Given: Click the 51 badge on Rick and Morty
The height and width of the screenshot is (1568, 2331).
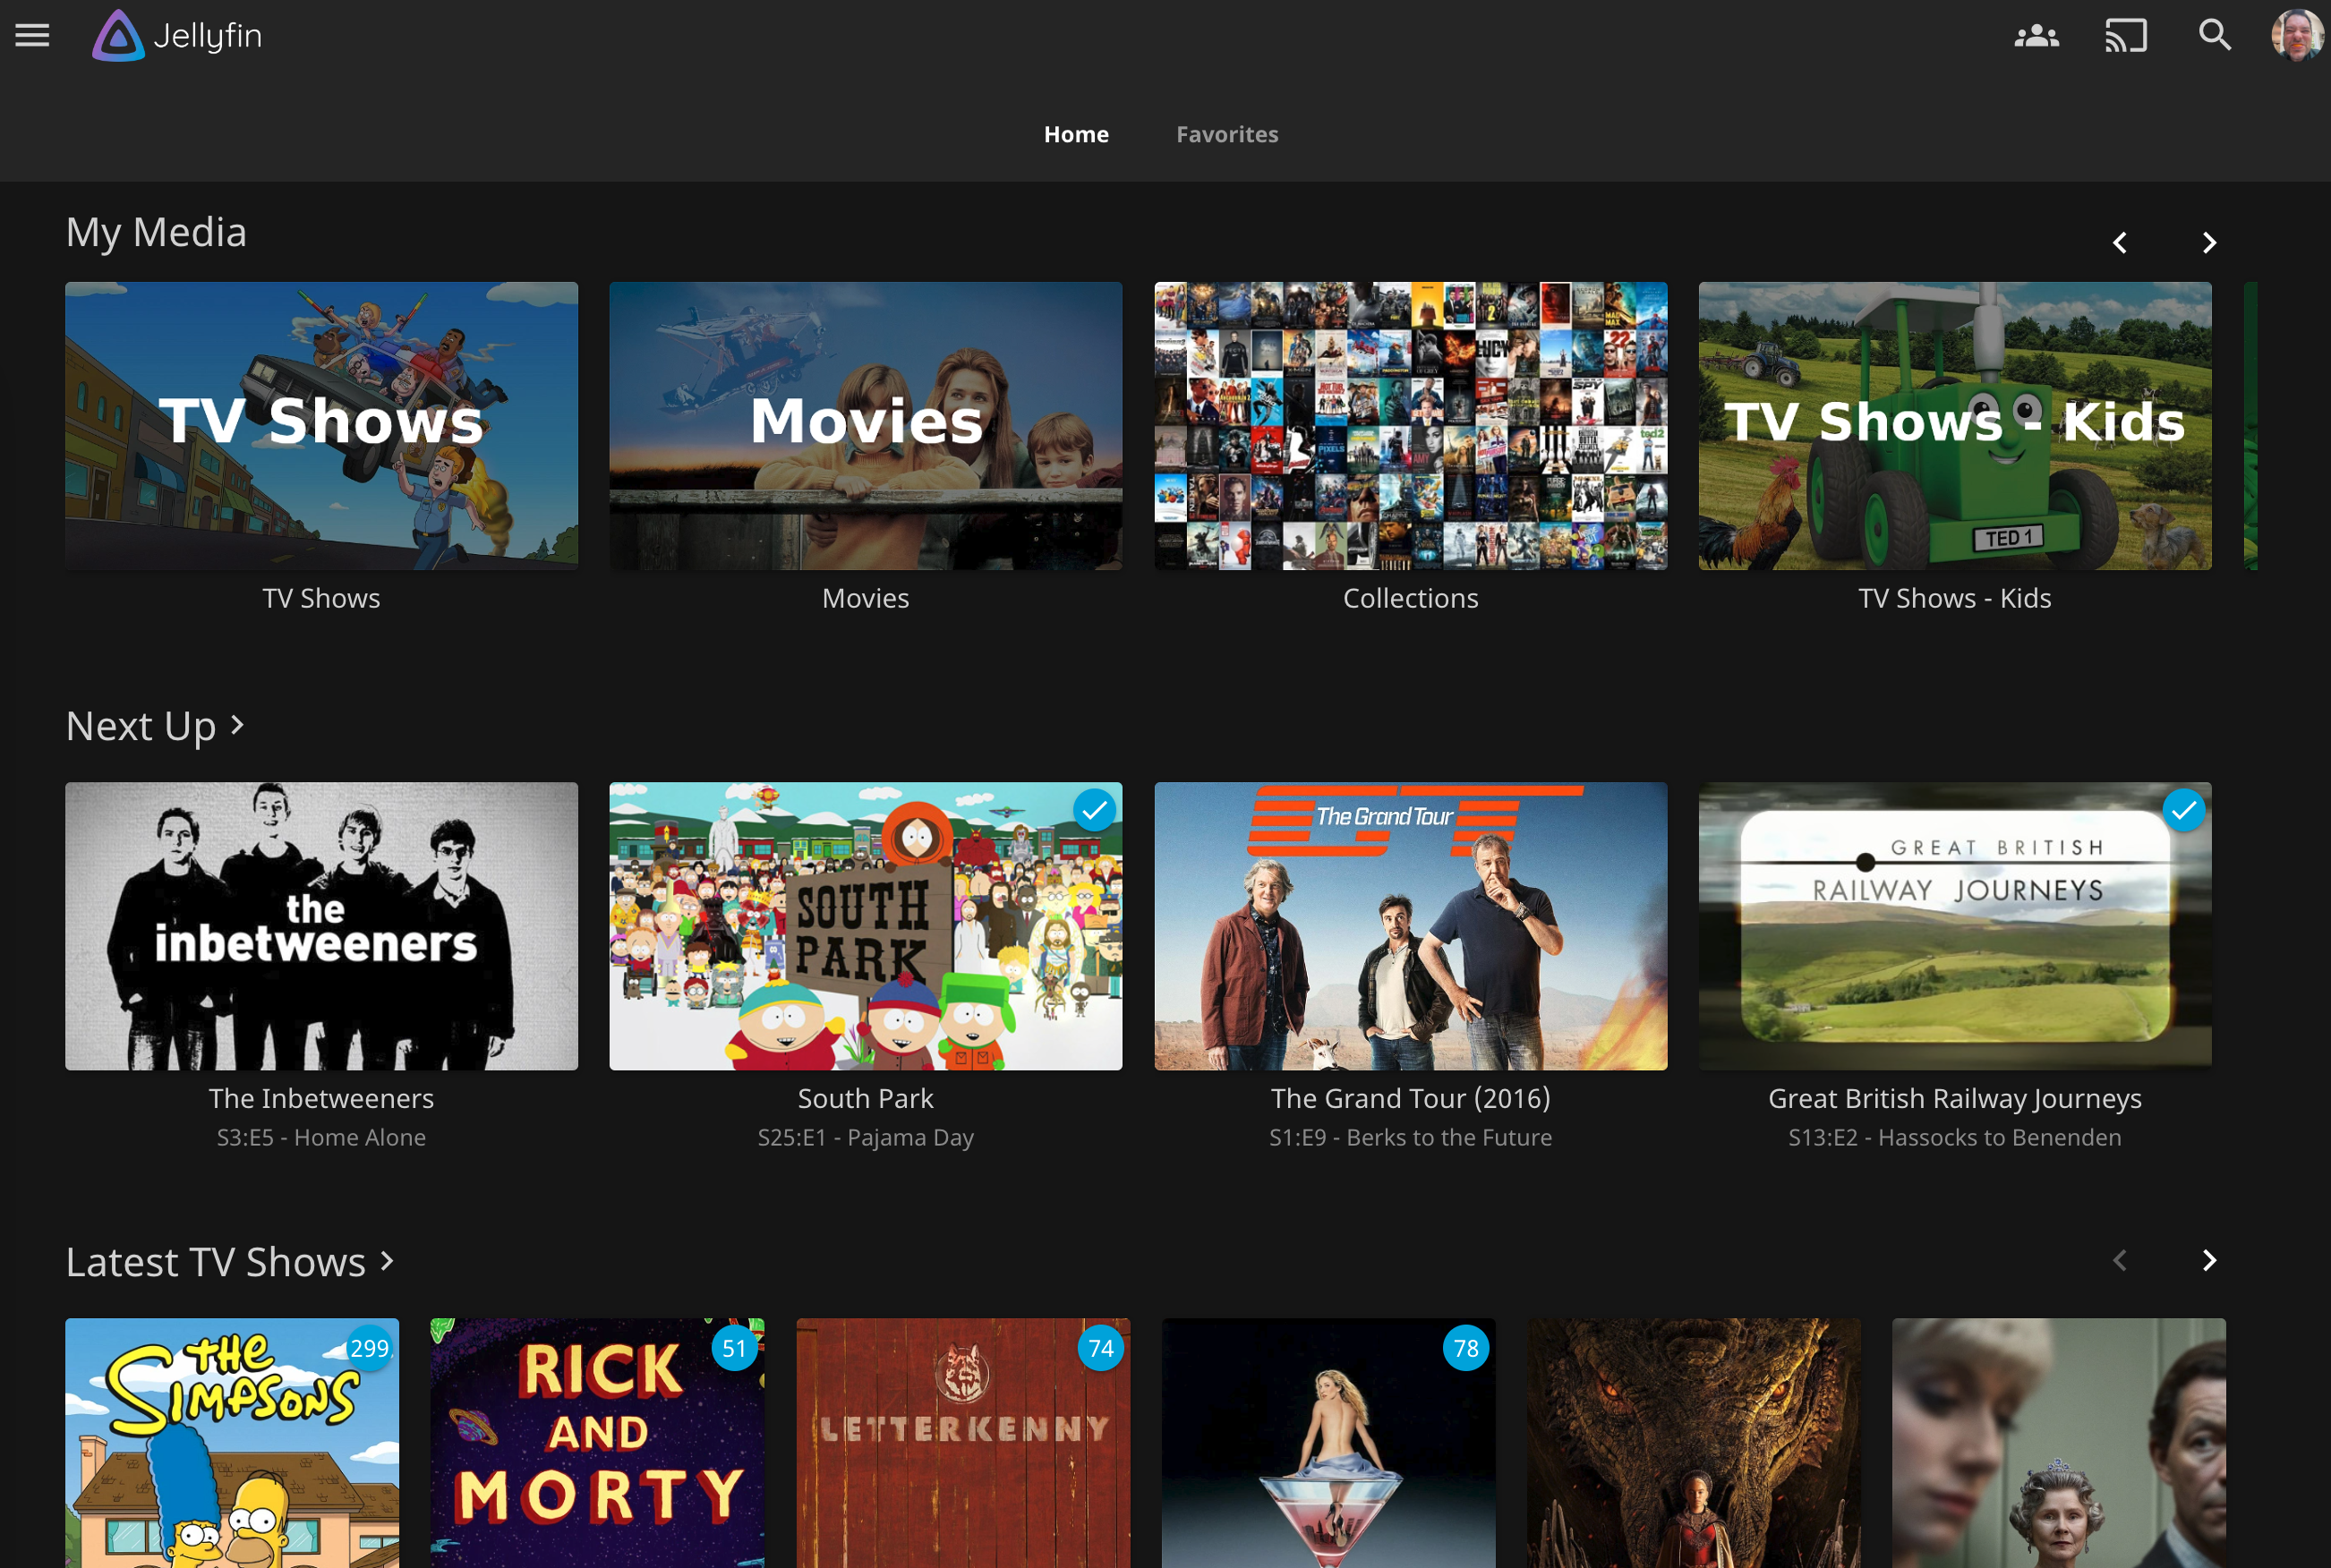Looking at the screenshot, I should [x=734, y=1348].
